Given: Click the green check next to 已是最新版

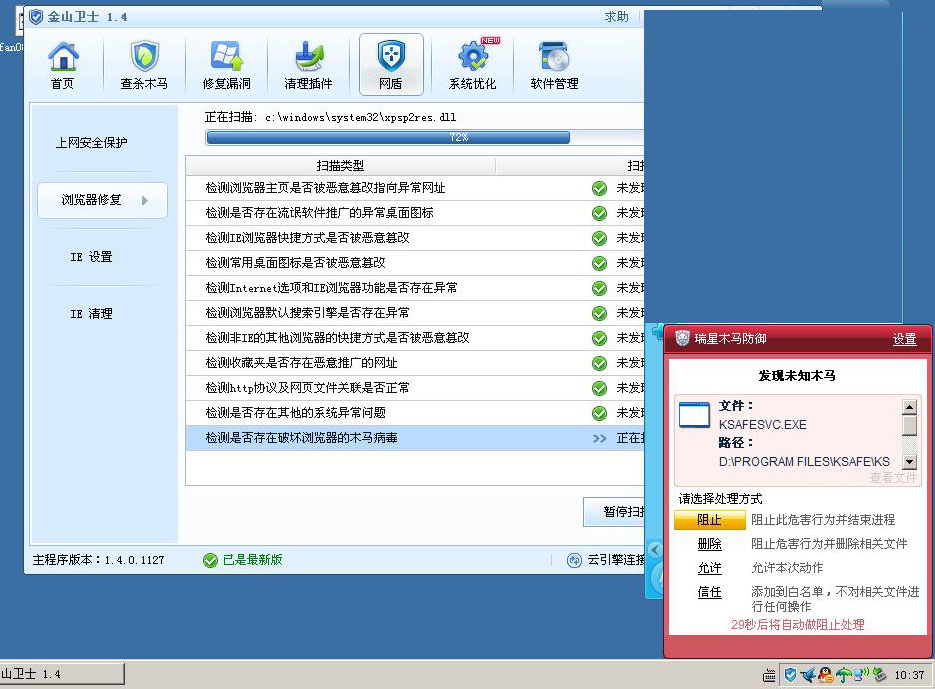Looking at the screenshot, I should point(210,560).
